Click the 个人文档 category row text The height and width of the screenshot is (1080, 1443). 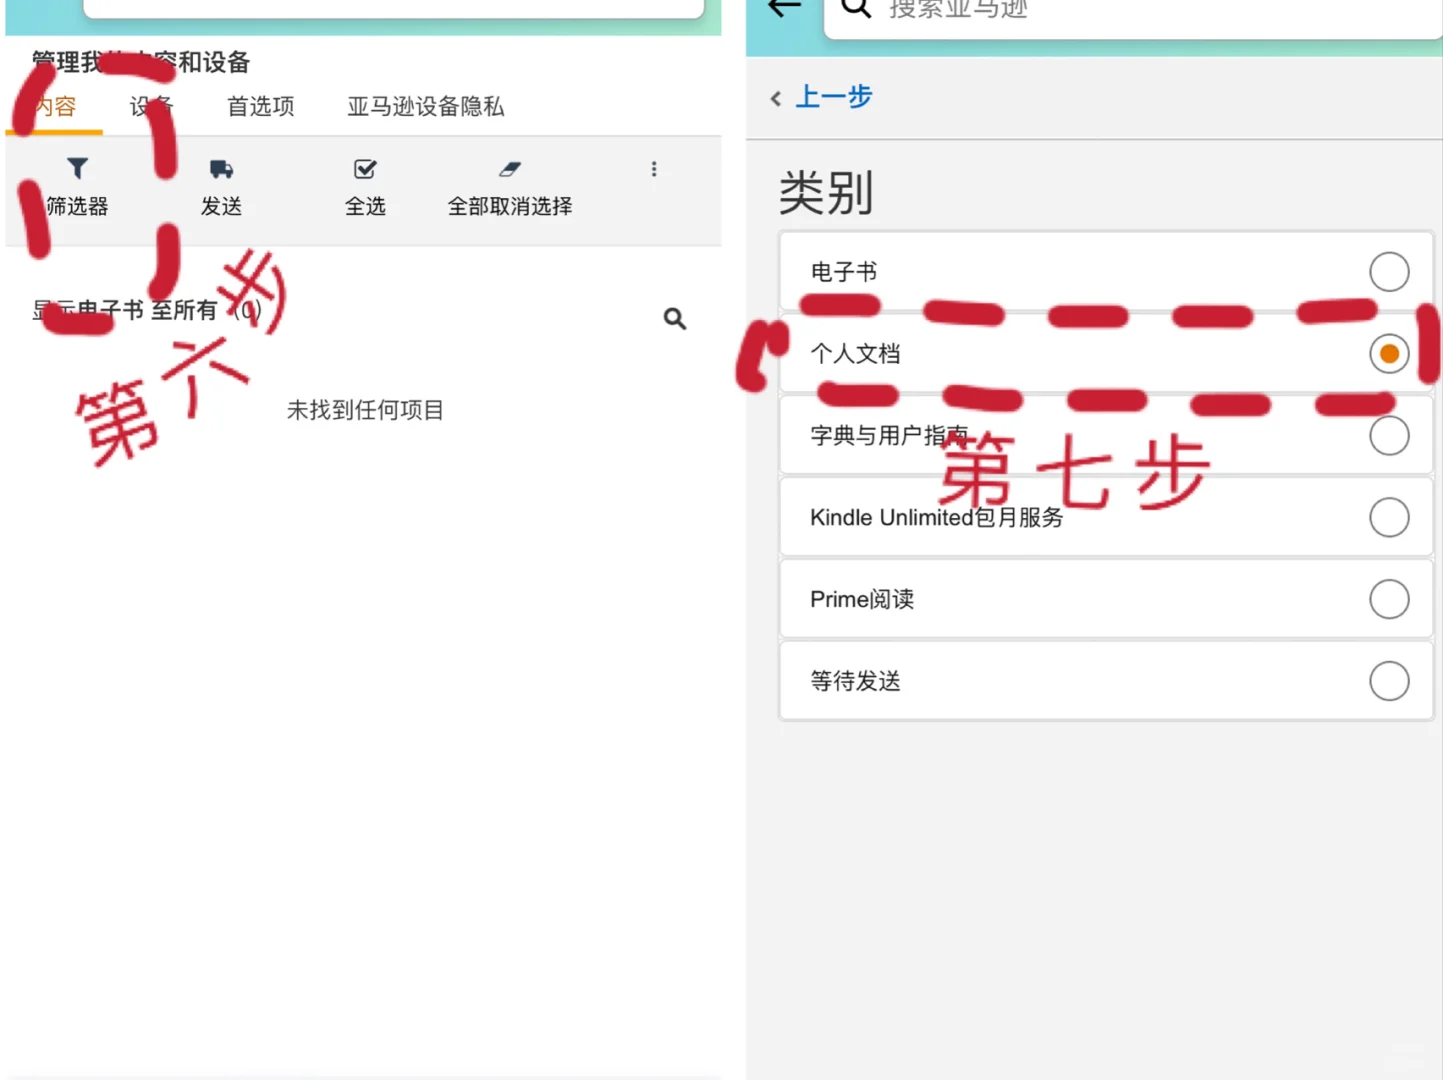point(855,354)
